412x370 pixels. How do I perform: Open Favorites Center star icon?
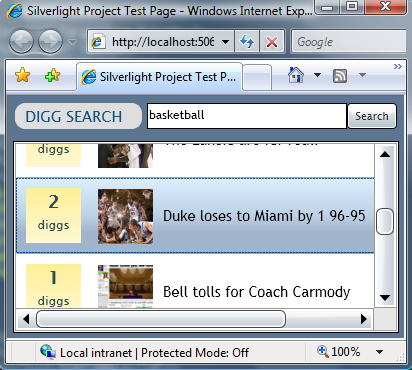point(22,75)
